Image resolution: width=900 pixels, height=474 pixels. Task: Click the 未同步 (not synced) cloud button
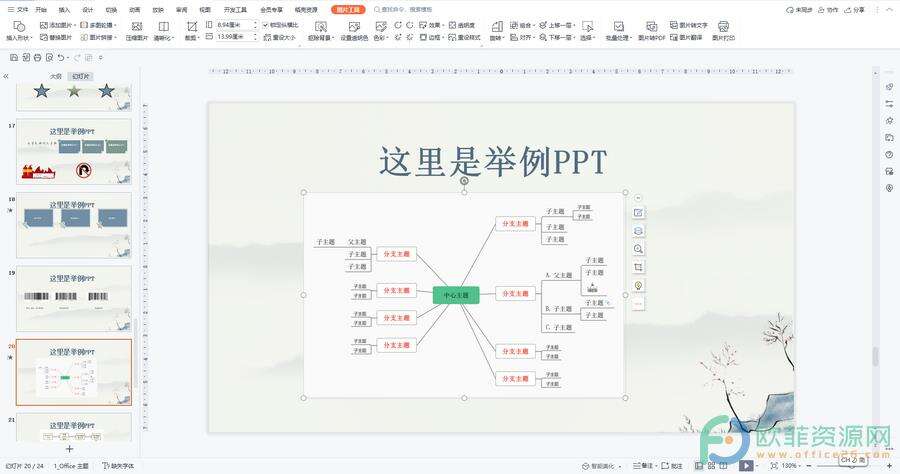coord(798,10)
